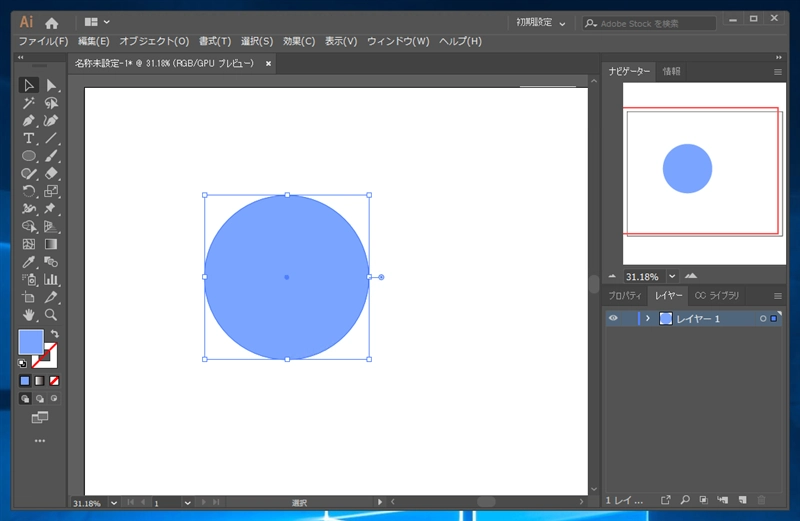
Task: Open the Layers panel options menu
Action: point(778,296)
